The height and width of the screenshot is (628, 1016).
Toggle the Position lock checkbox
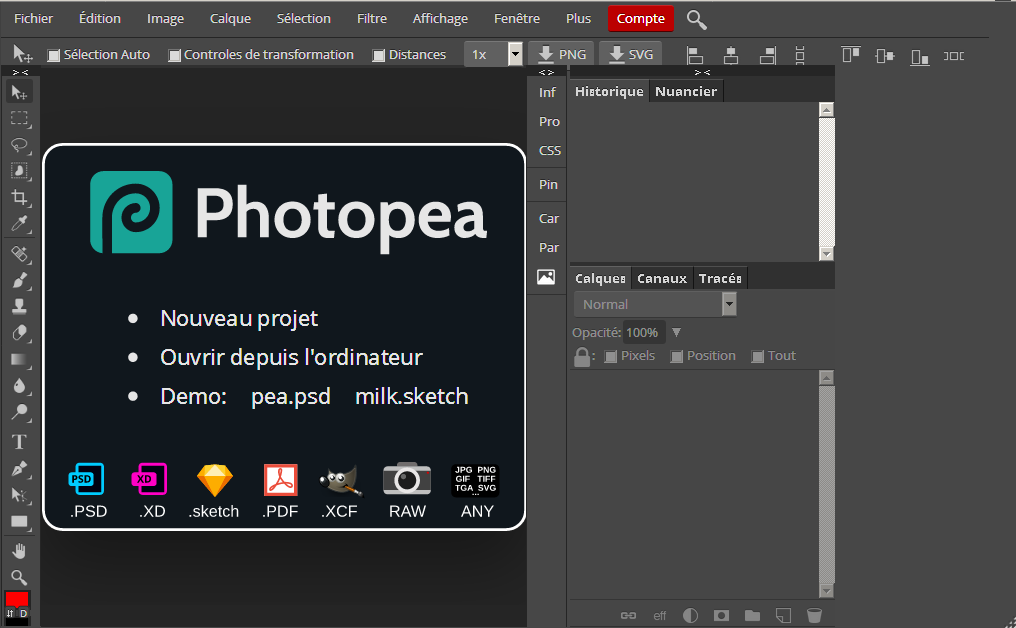coord(676,356)
